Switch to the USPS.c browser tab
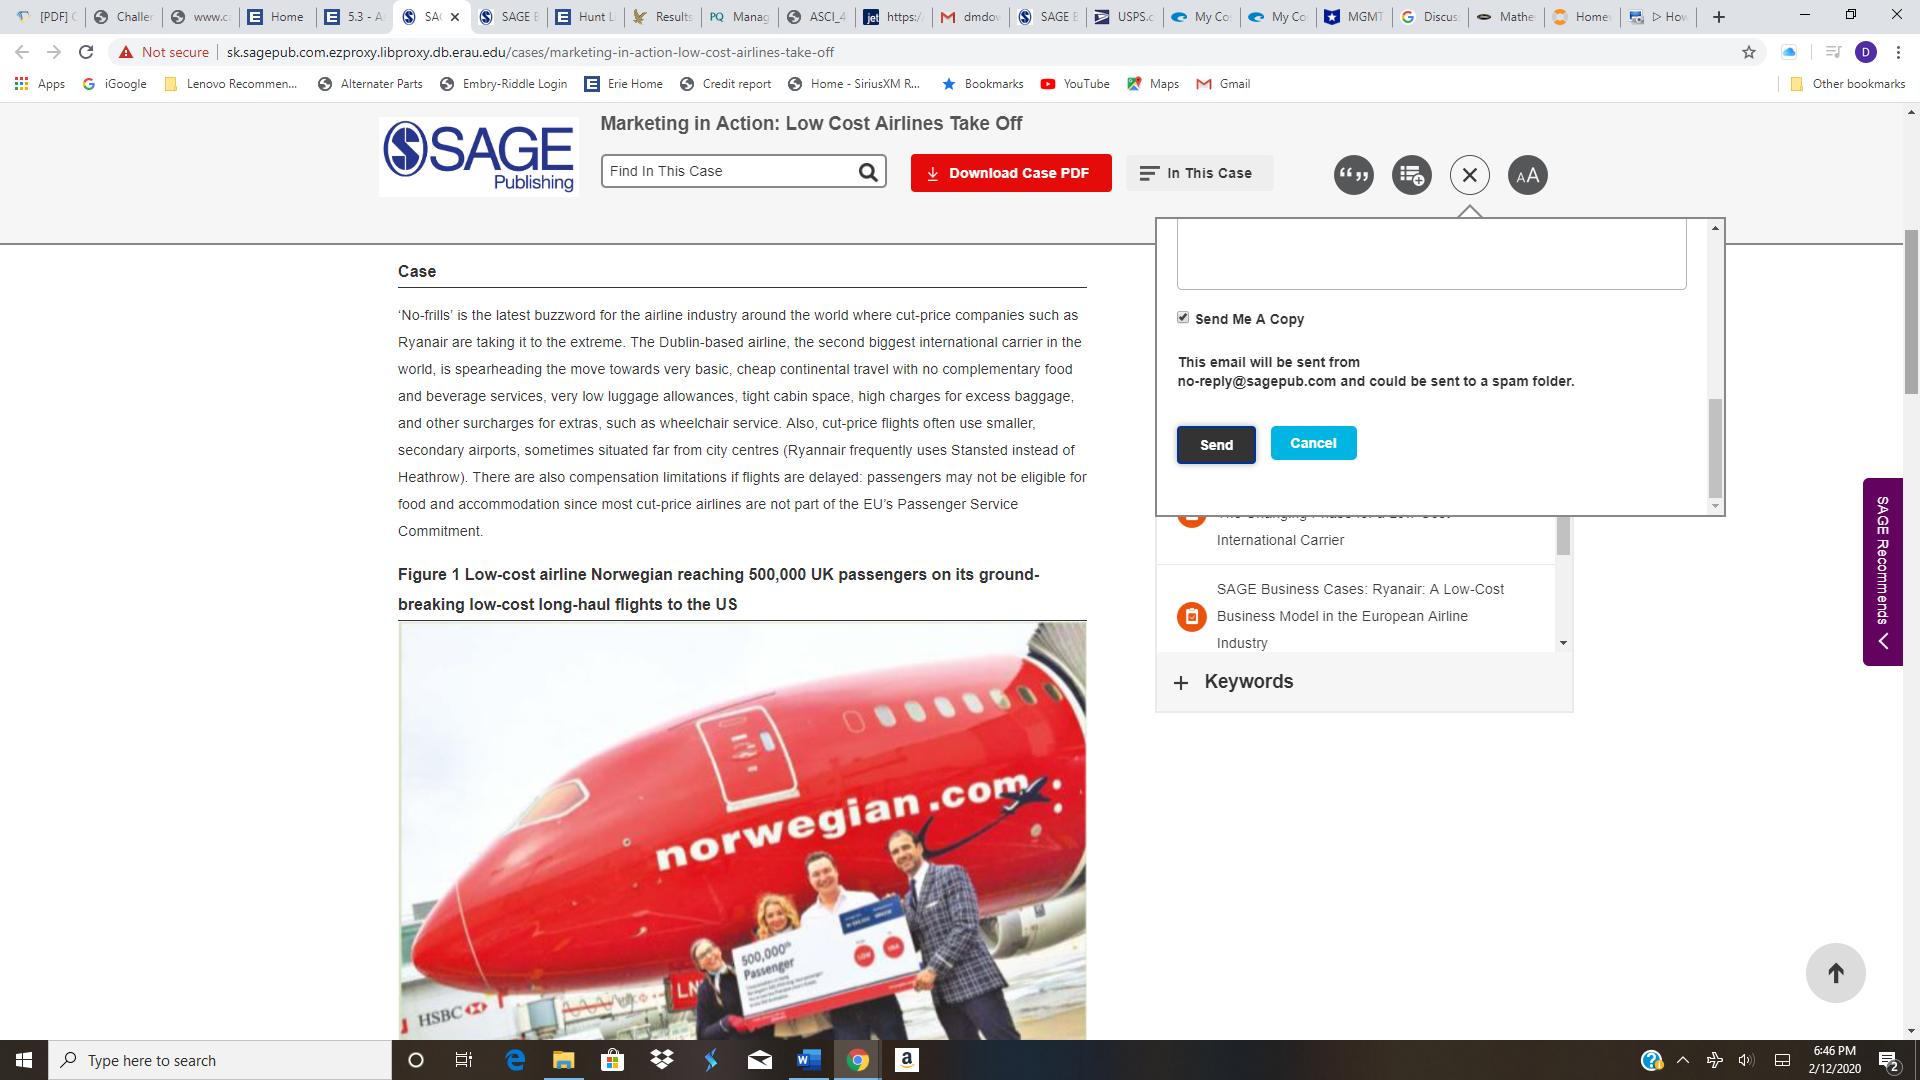The image size is (1920, 1080). [x=1125, y=16]
